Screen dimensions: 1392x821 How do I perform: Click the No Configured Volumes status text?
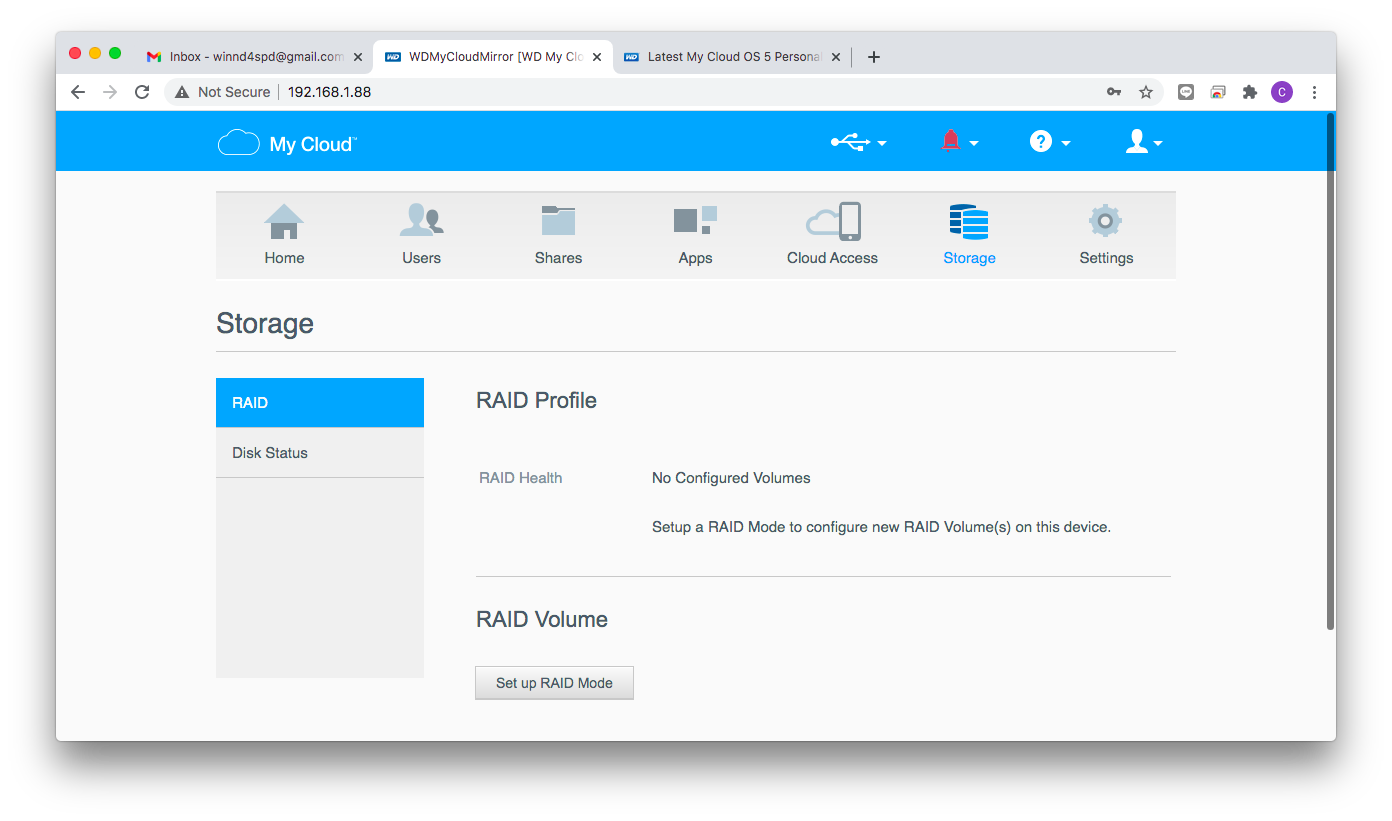[731, 478]
